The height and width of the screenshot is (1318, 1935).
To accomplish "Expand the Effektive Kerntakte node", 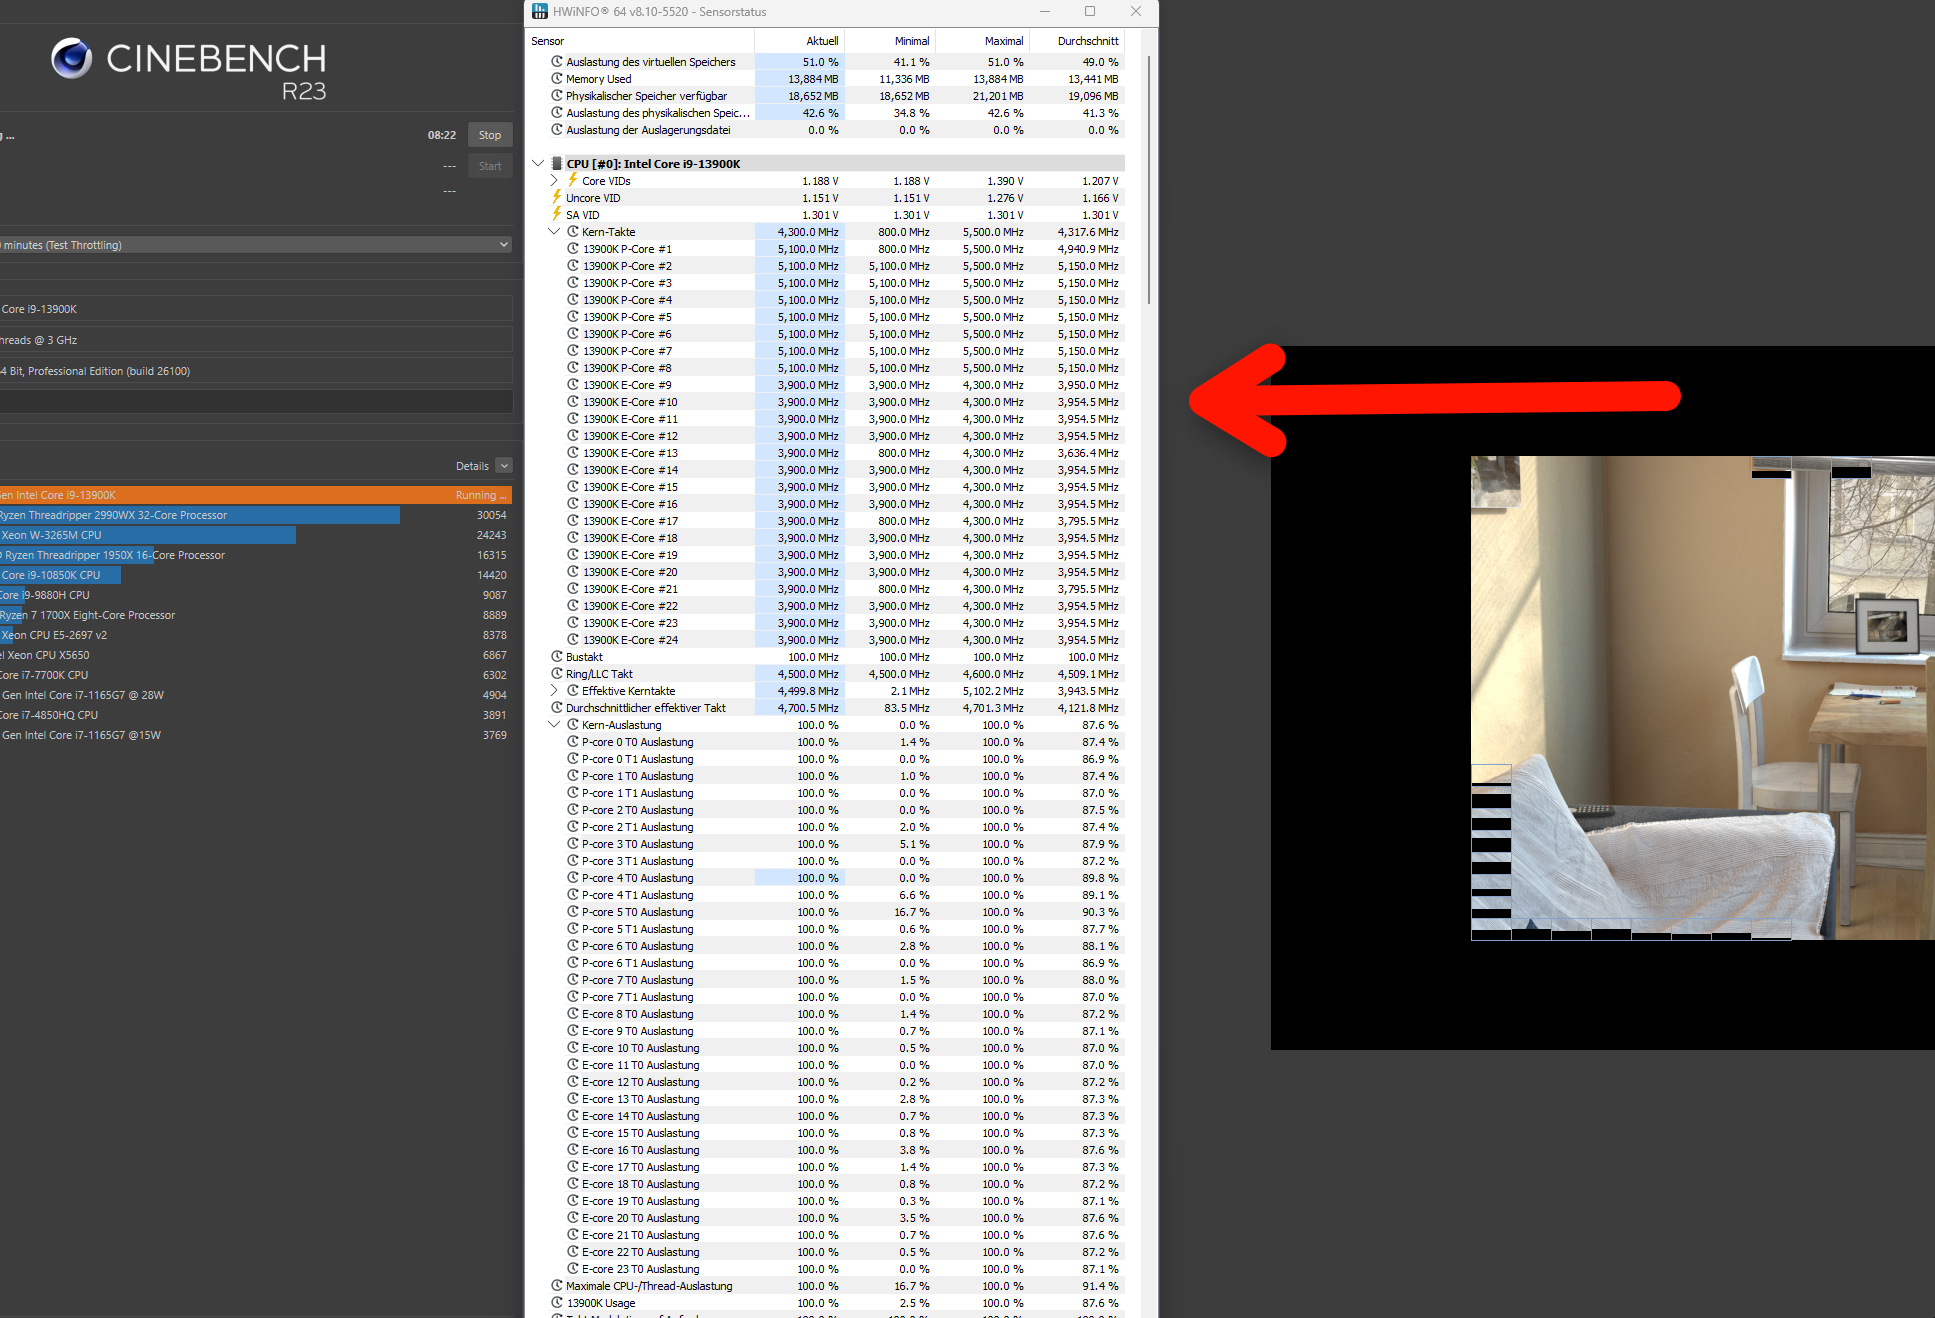I will click(554, 690).
